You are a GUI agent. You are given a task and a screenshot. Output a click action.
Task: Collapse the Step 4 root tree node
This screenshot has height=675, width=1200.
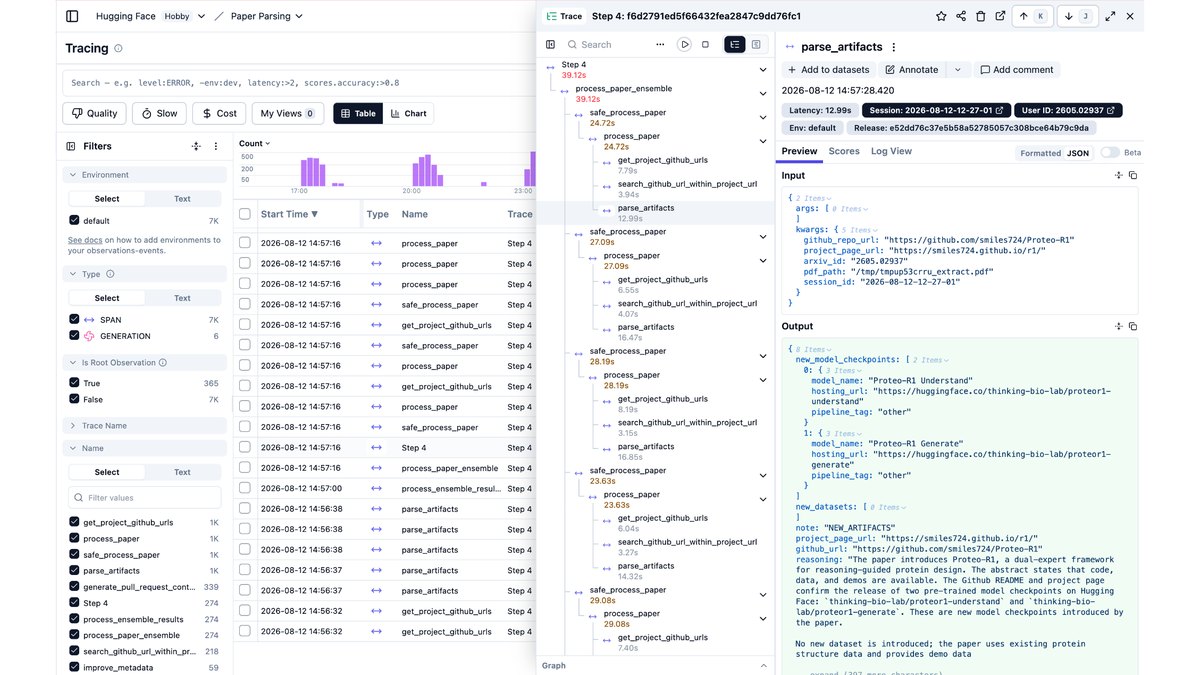point(763,70)
